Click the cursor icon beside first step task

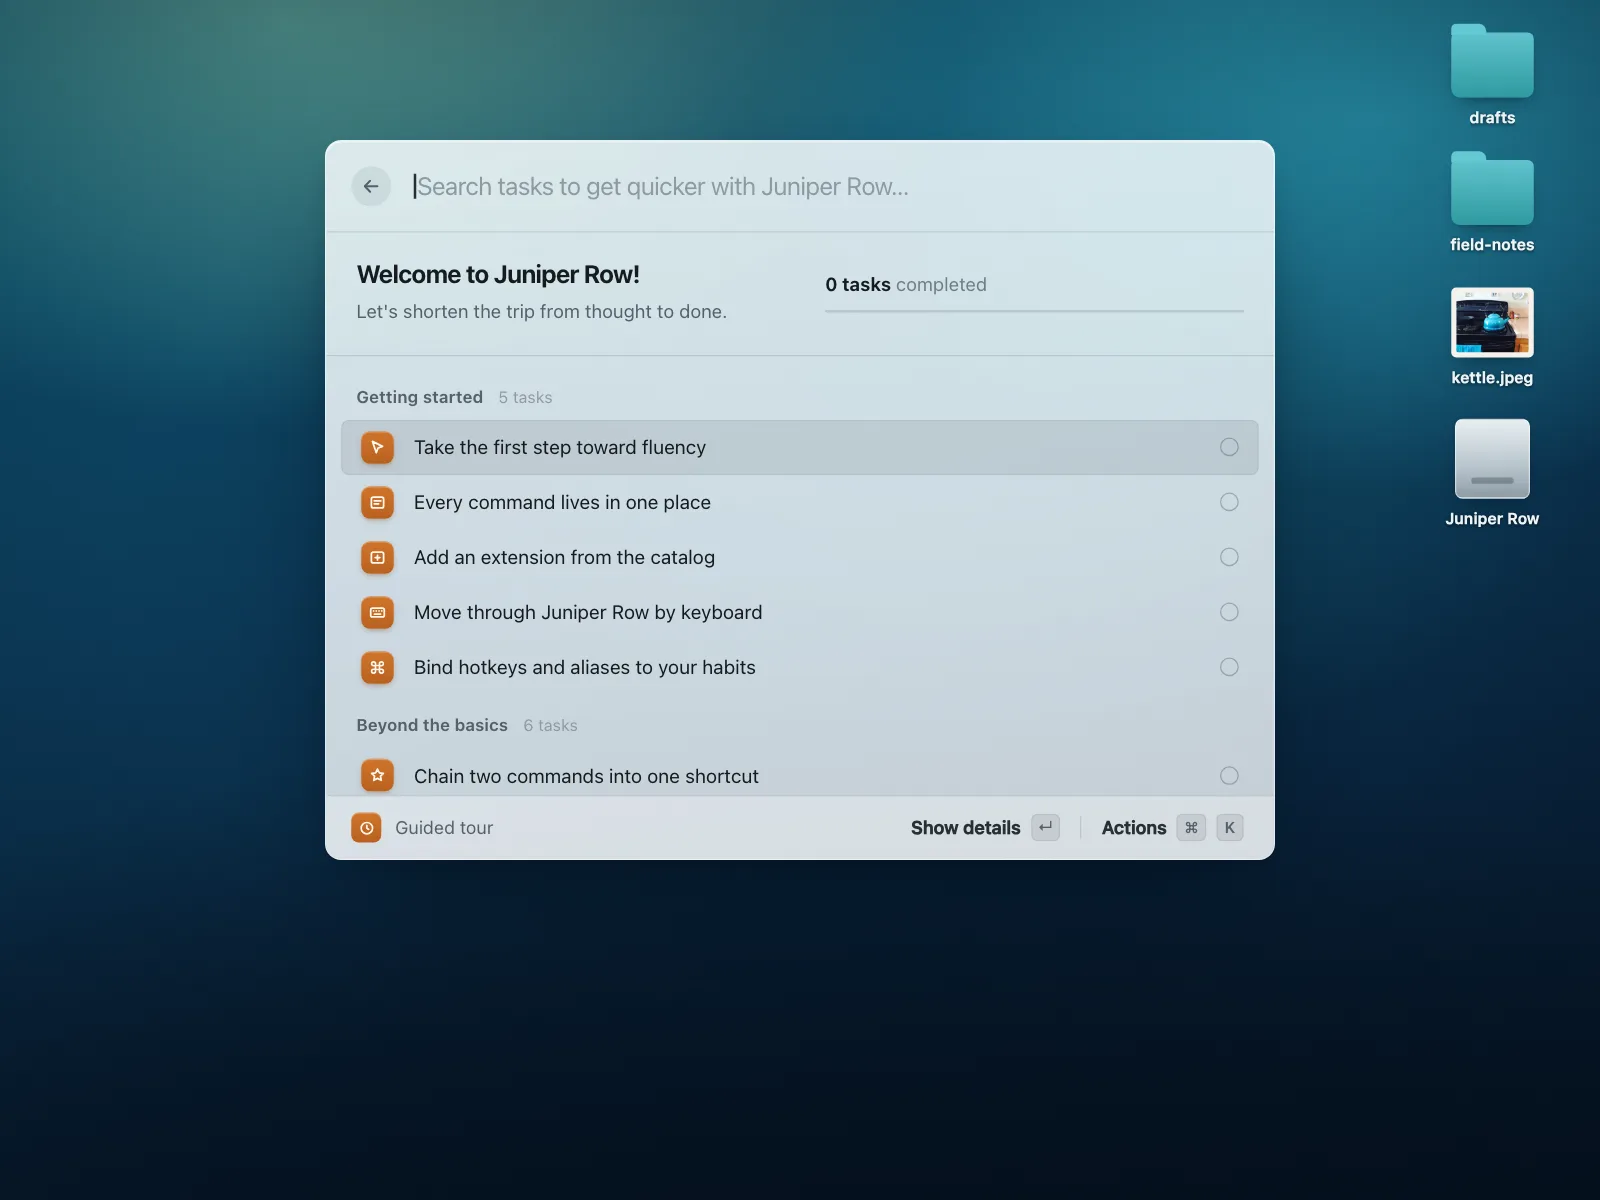coord(377,448)
